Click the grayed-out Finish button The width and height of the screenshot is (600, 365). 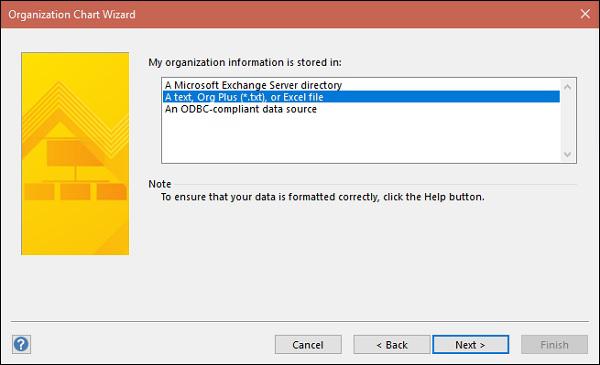click(x=554, y=345)
